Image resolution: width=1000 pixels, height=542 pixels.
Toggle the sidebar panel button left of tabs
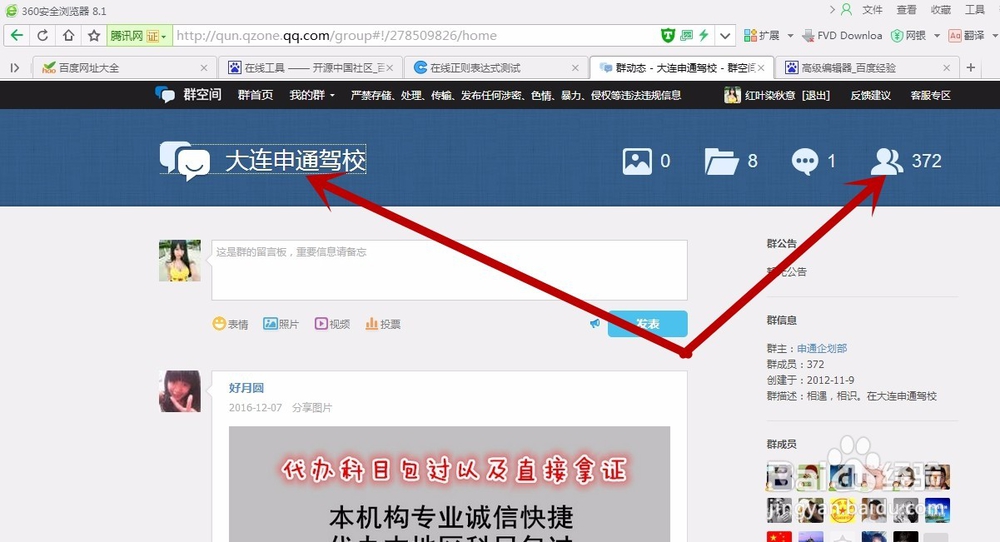pos(15,68)
